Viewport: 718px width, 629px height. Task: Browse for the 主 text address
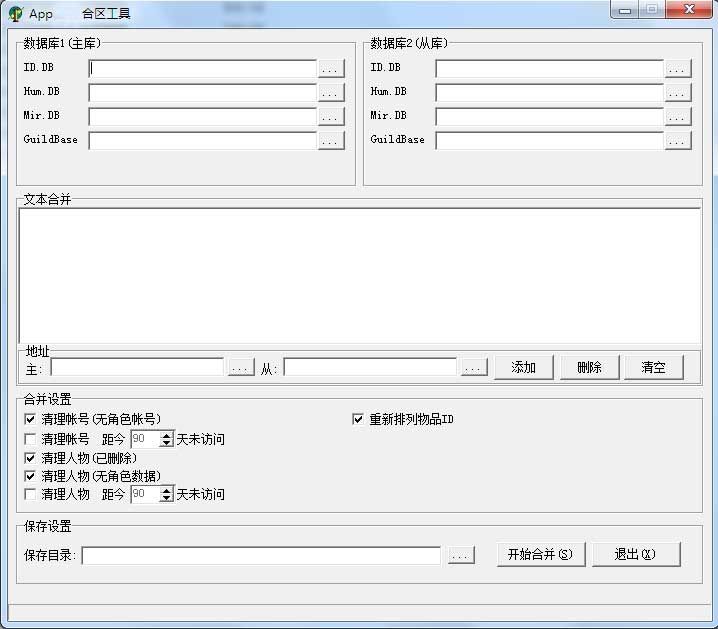[241, 367]
